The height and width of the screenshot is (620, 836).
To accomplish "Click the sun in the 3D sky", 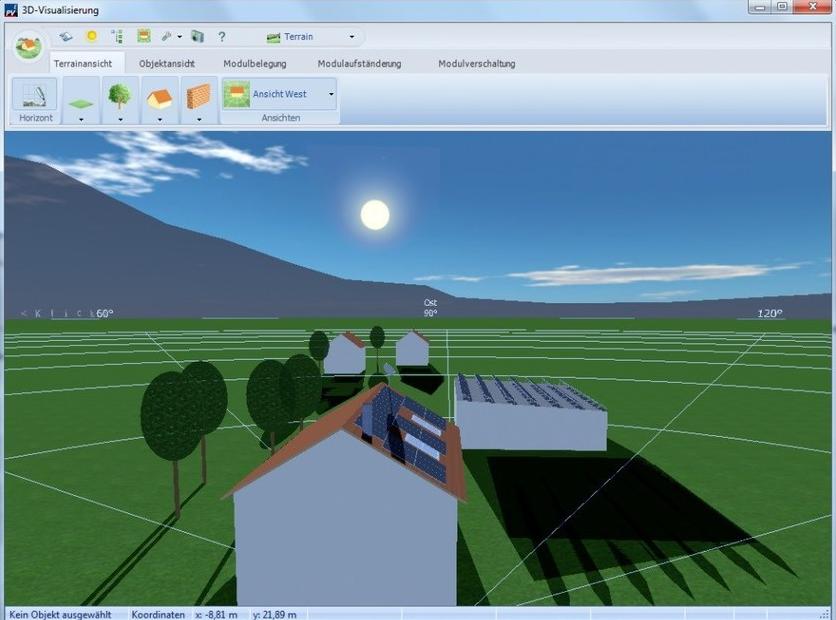I will (x=375, y=214).
